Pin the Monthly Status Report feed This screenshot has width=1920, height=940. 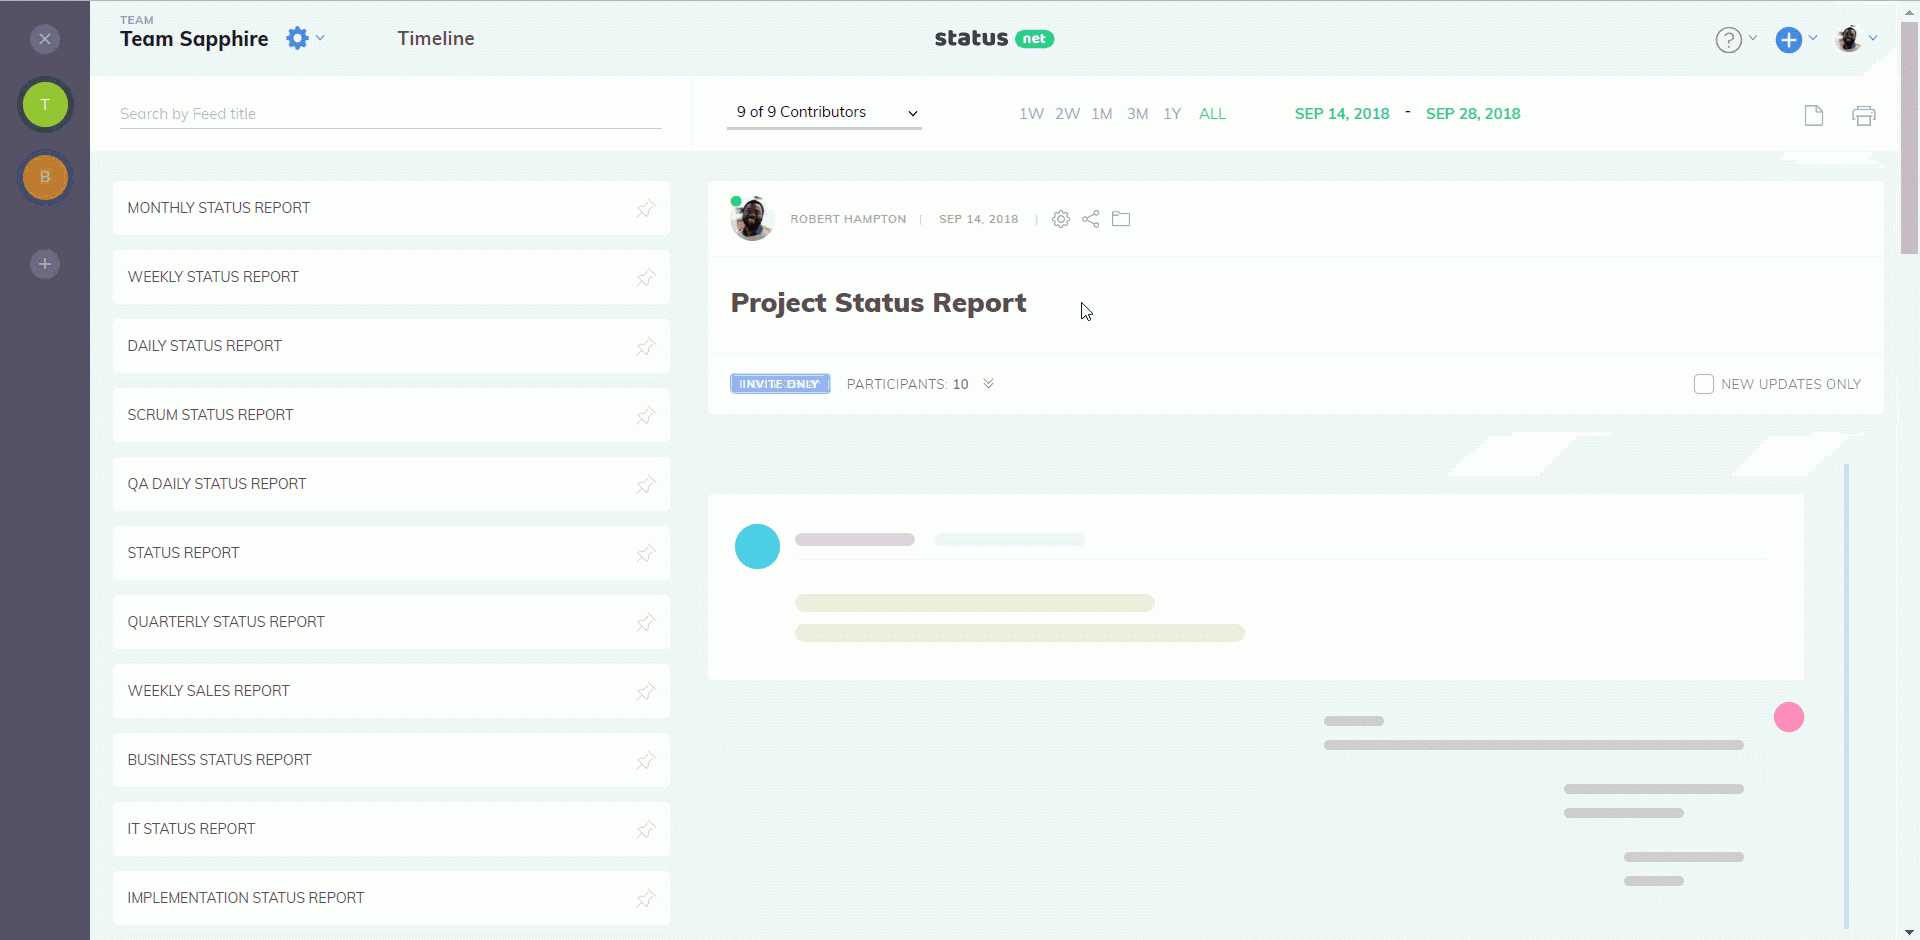coord(646,208)
